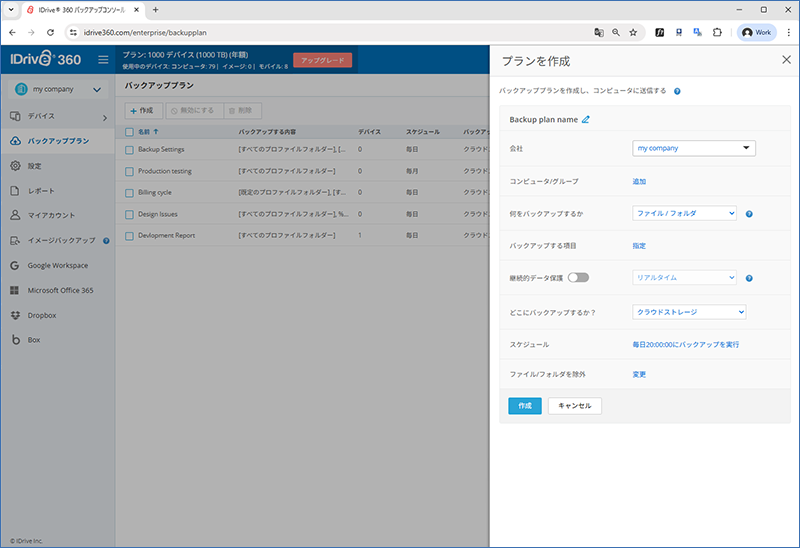Toggle the 継続的データ保護 switch
Viewport: 800px width, 548px height.
pyautogui.click(x=578, y=277)
